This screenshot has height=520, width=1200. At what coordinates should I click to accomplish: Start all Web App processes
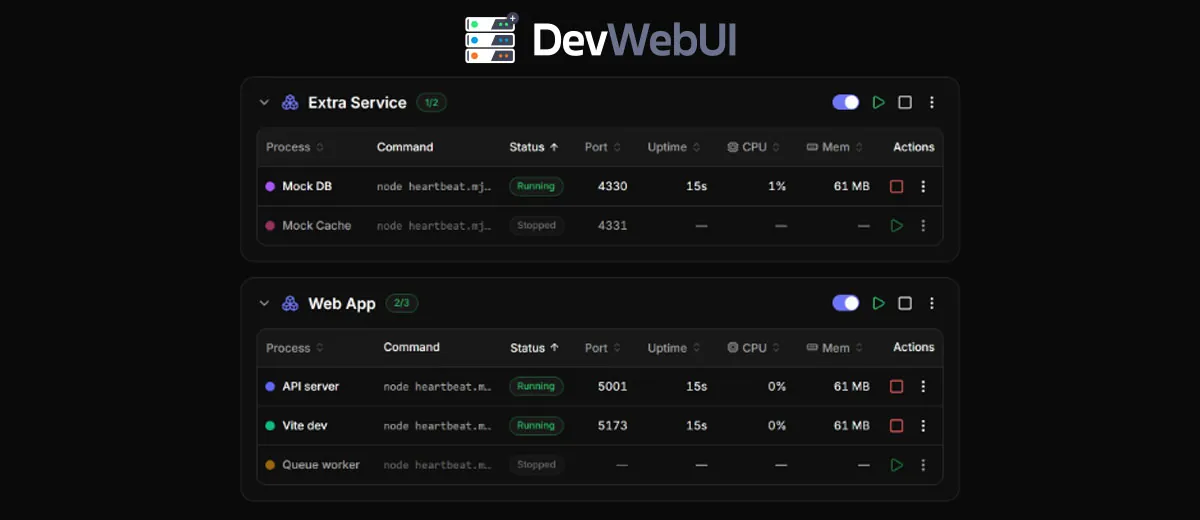tap(879, 303)
